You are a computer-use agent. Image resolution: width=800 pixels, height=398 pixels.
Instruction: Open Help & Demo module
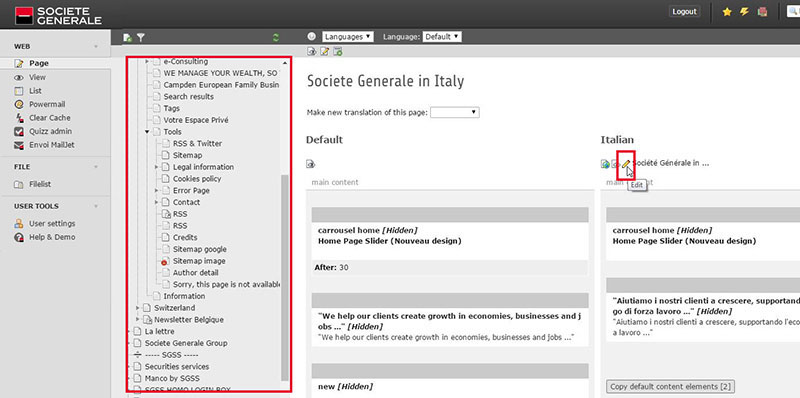click(52, 237)
